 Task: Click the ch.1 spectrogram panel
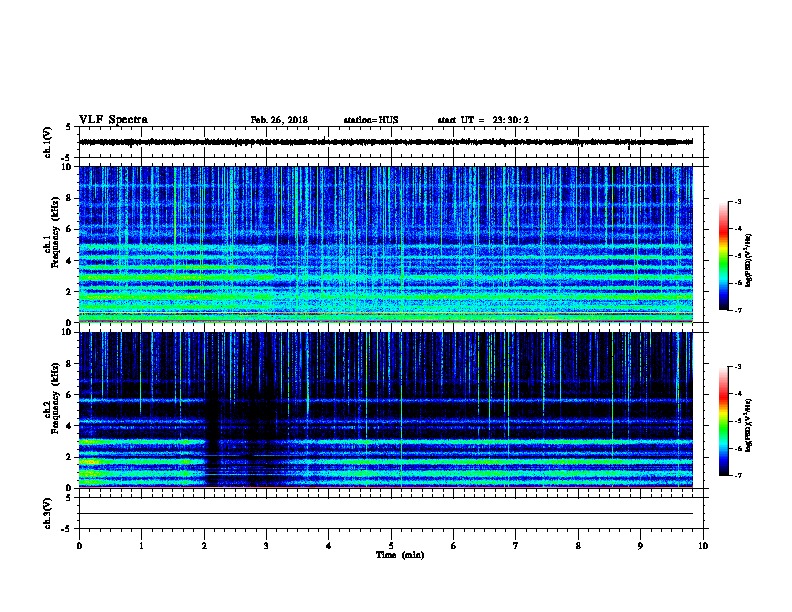point(385,244)
